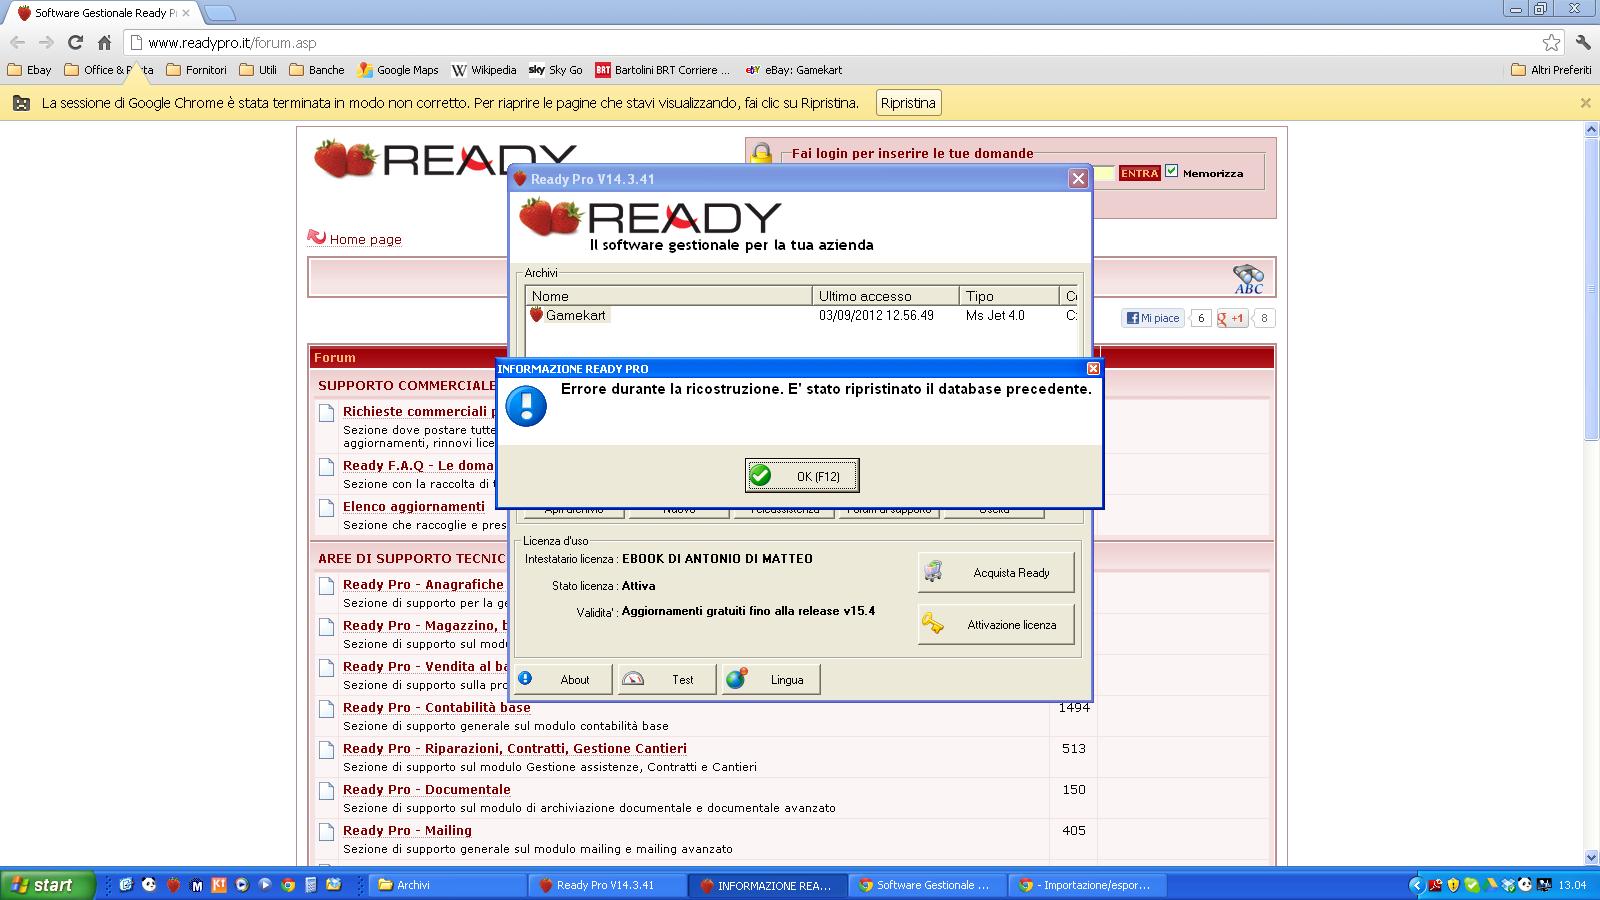Viewport: 1600px width, 900px height.
Task: Open Bartolini BRT Corriere bookmark
Action: click(x=662, y=70)
